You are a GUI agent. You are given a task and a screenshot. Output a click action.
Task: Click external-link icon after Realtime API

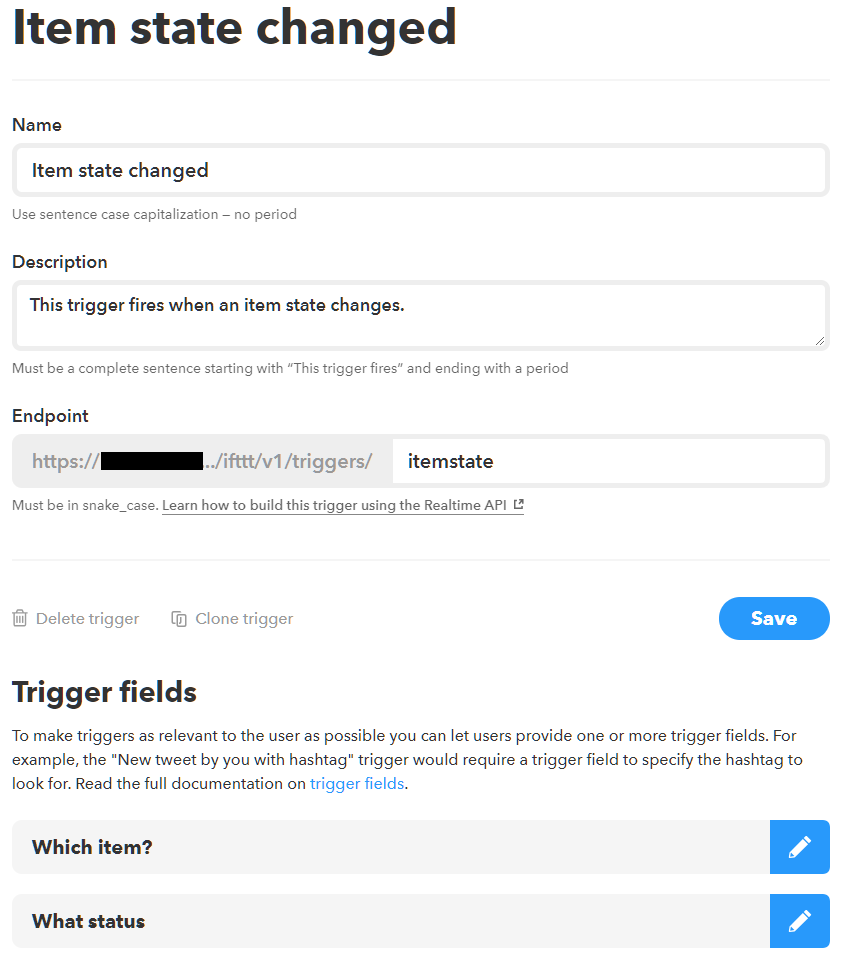pos(518,505)
